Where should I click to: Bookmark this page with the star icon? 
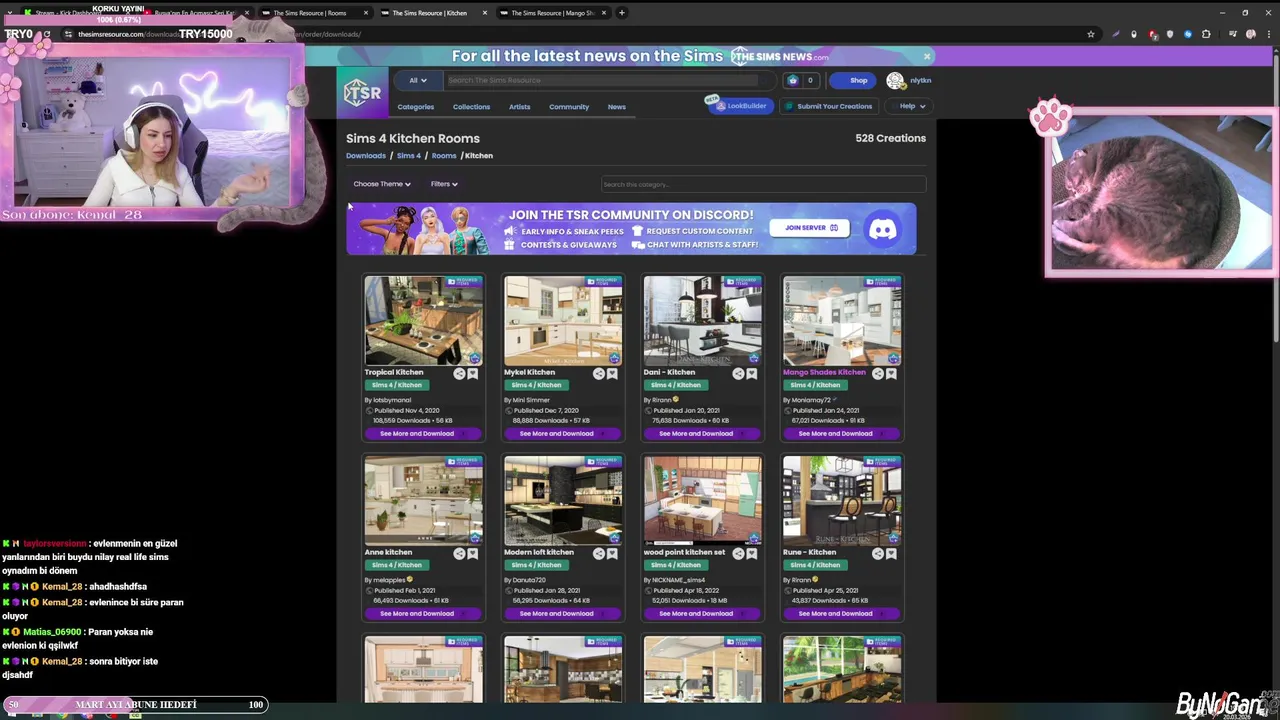point(1091,34)
